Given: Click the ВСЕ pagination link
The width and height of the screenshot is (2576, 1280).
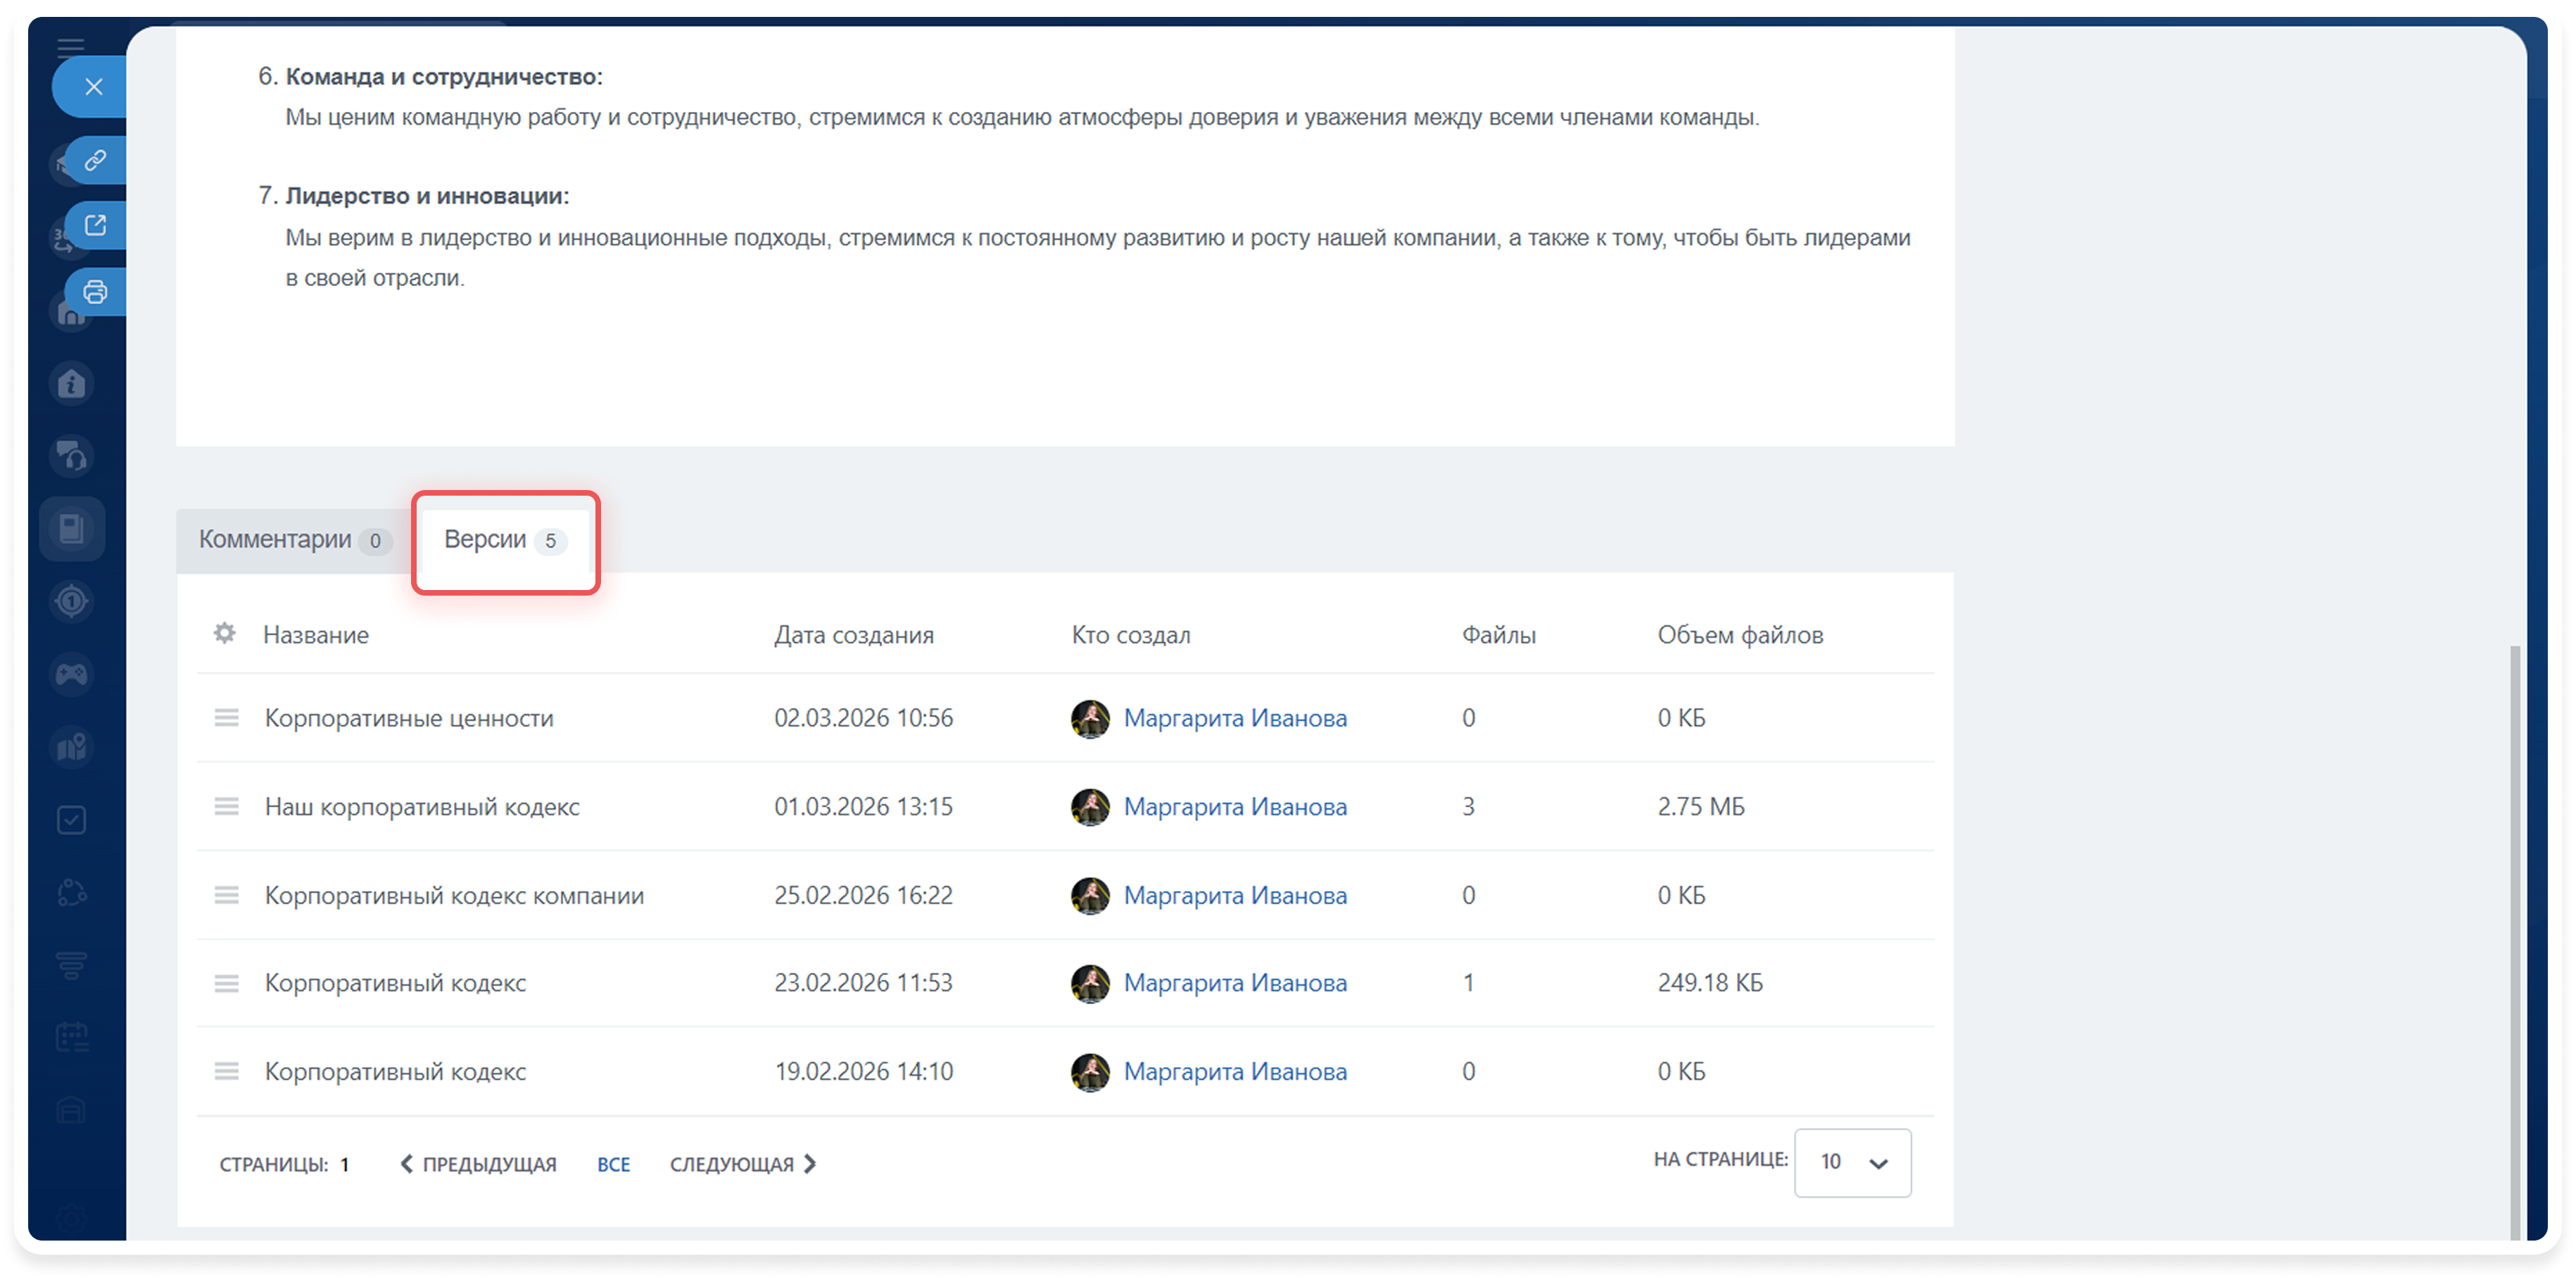Looking at the screenshot, I should point(613,1164).
